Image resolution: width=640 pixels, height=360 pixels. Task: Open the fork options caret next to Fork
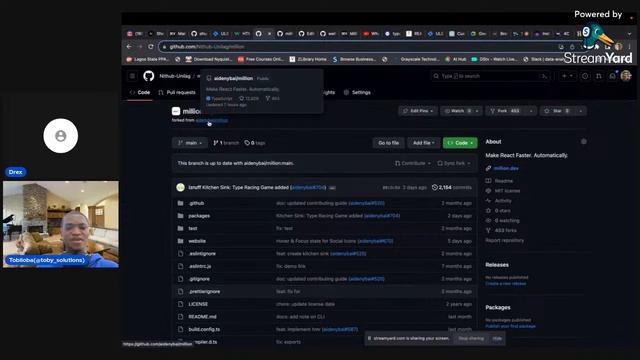531,111
